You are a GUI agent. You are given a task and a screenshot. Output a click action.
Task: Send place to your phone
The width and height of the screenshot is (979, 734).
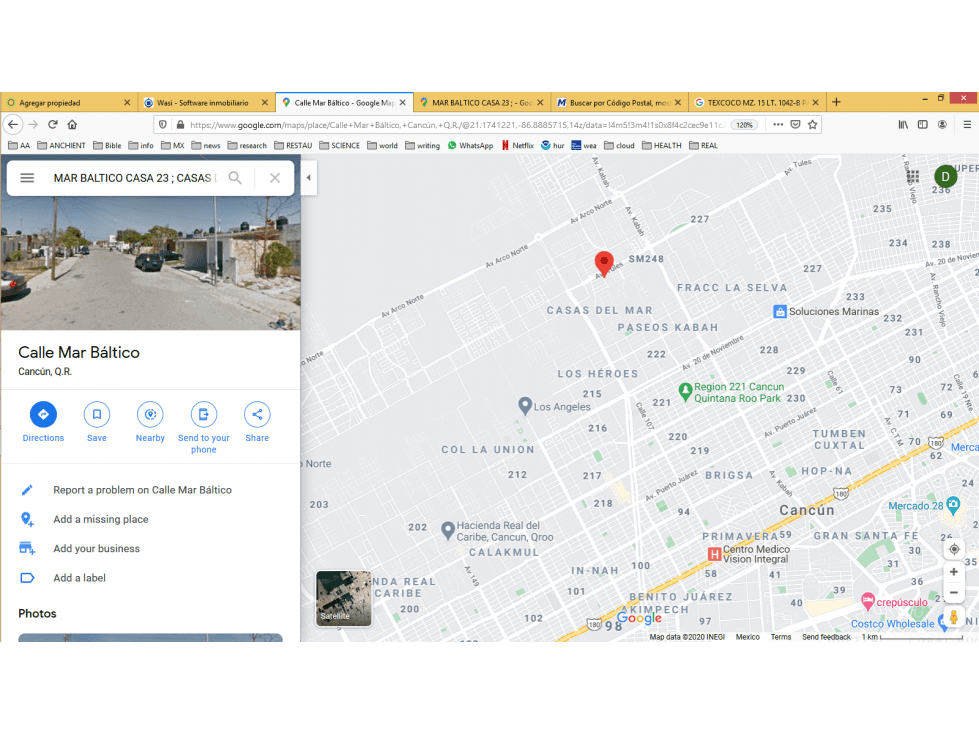[x=204, y=428]
